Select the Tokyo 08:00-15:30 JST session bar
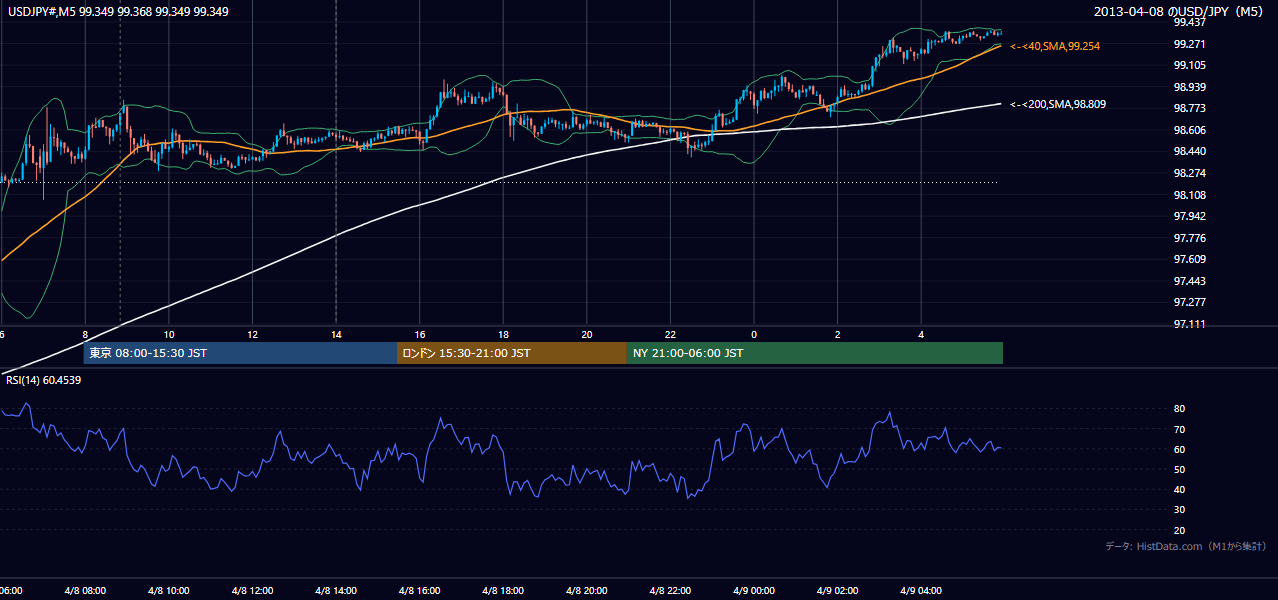1278x600 pixels. click(240, 353)
